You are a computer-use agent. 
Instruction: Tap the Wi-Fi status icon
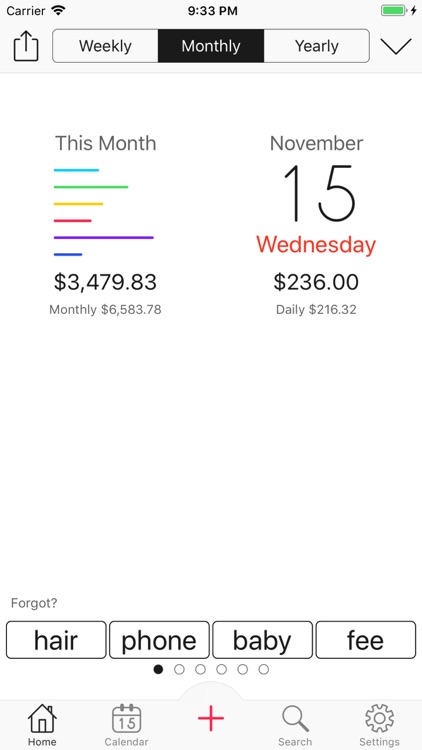pyautogui.click(x=58, y=11)
